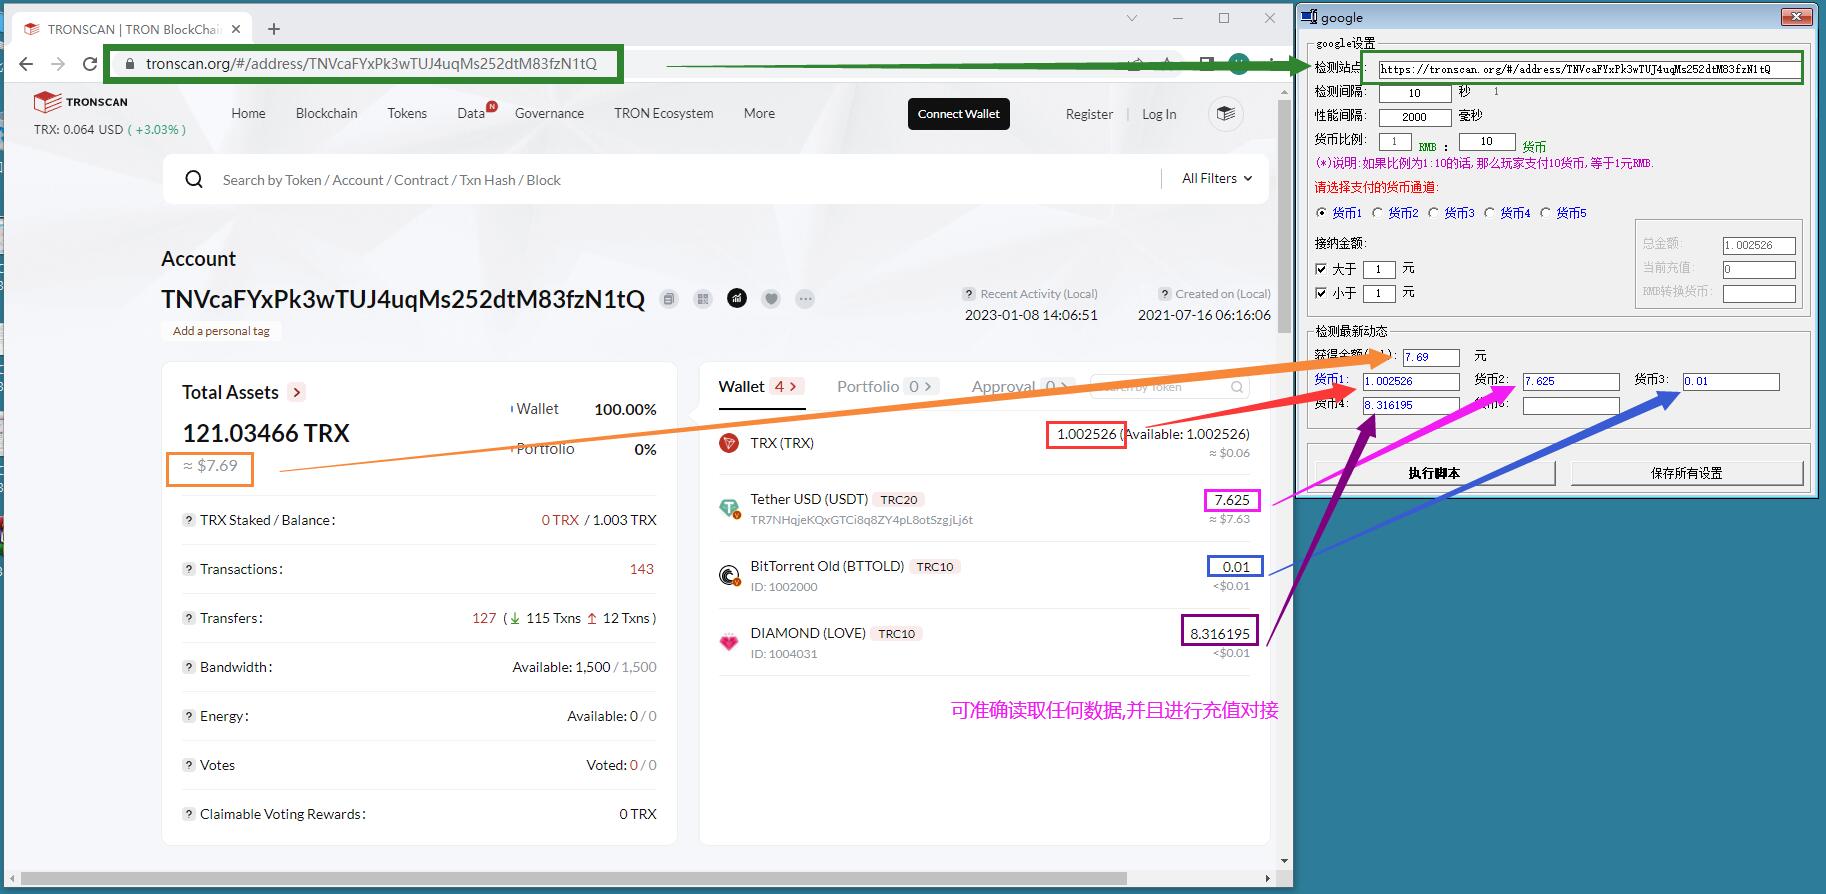Open the All Filters dropdown
The image size is (1826, 894).
pyautogui.click(x=1216, y=179)
